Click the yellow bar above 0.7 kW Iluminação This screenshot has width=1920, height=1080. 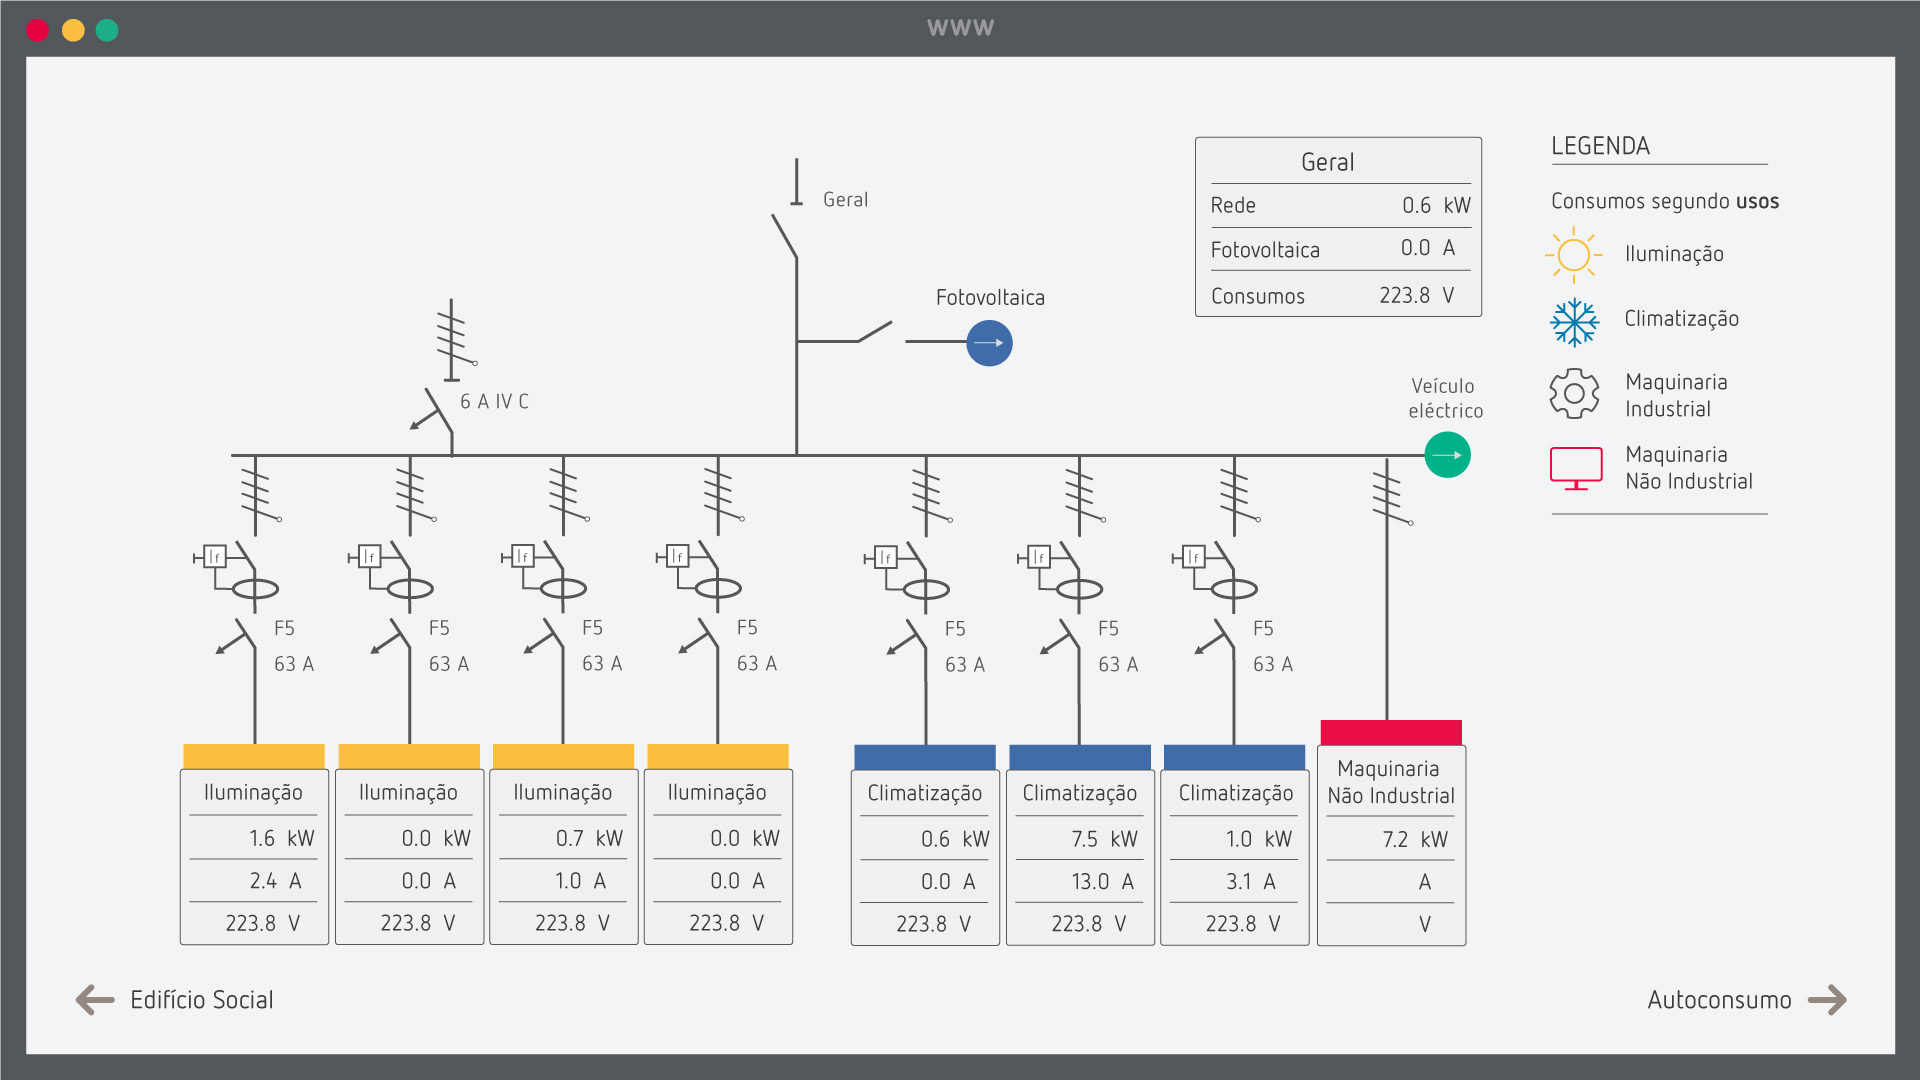pyautogui.click(x=563, y=756)
